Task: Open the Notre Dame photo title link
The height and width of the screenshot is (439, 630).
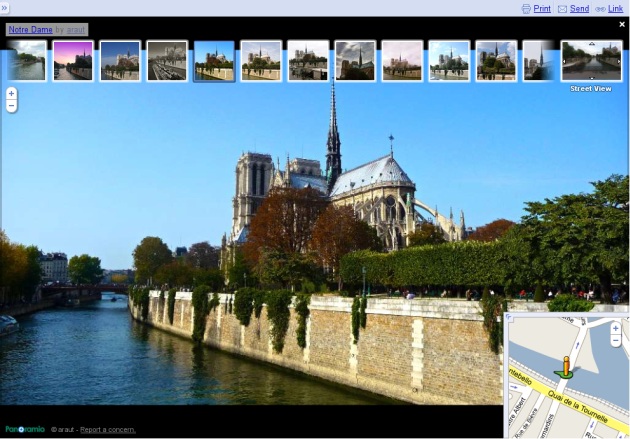Action: [30, 30]
